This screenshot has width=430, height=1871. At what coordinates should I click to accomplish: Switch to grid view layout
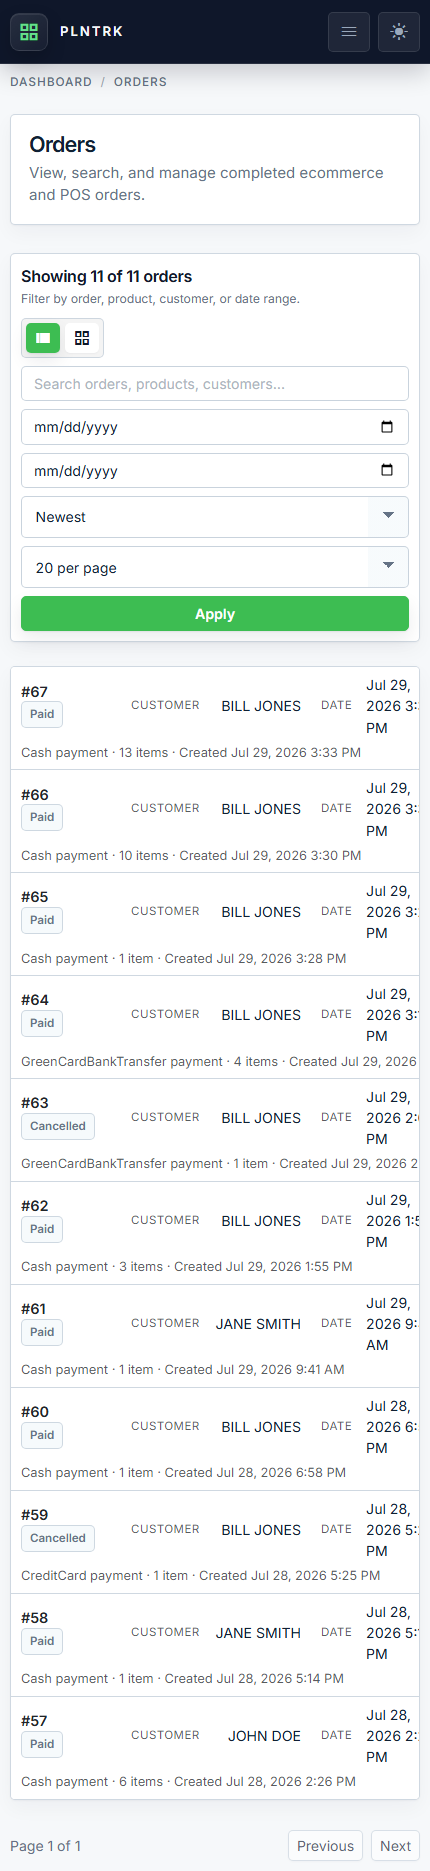point(82,338)
